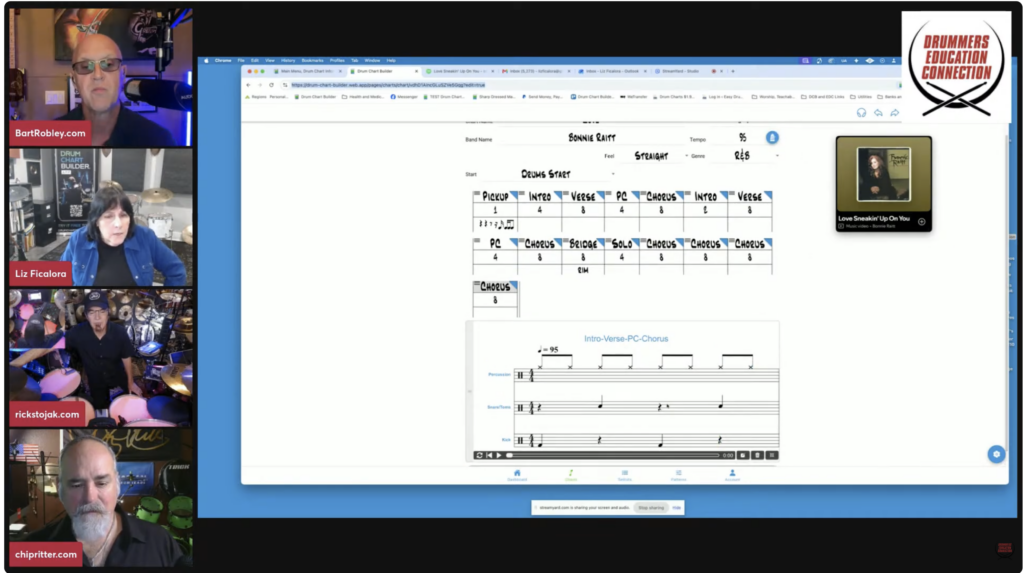Toggle the loop icon in the player
This screenshot has height=573, width=1024.
point(479,455)
